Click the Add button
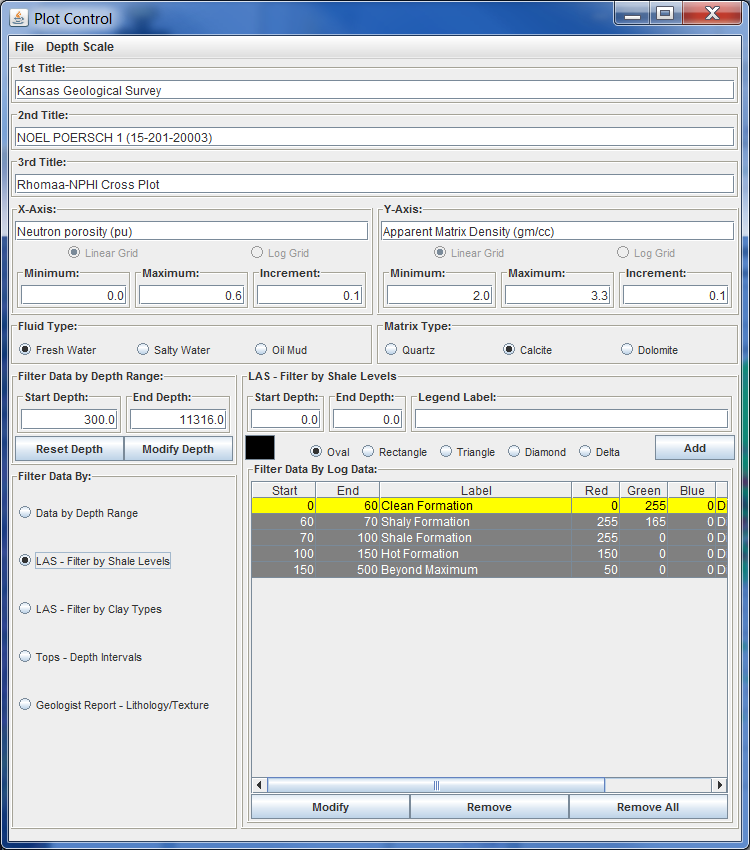 pos(695,448)
